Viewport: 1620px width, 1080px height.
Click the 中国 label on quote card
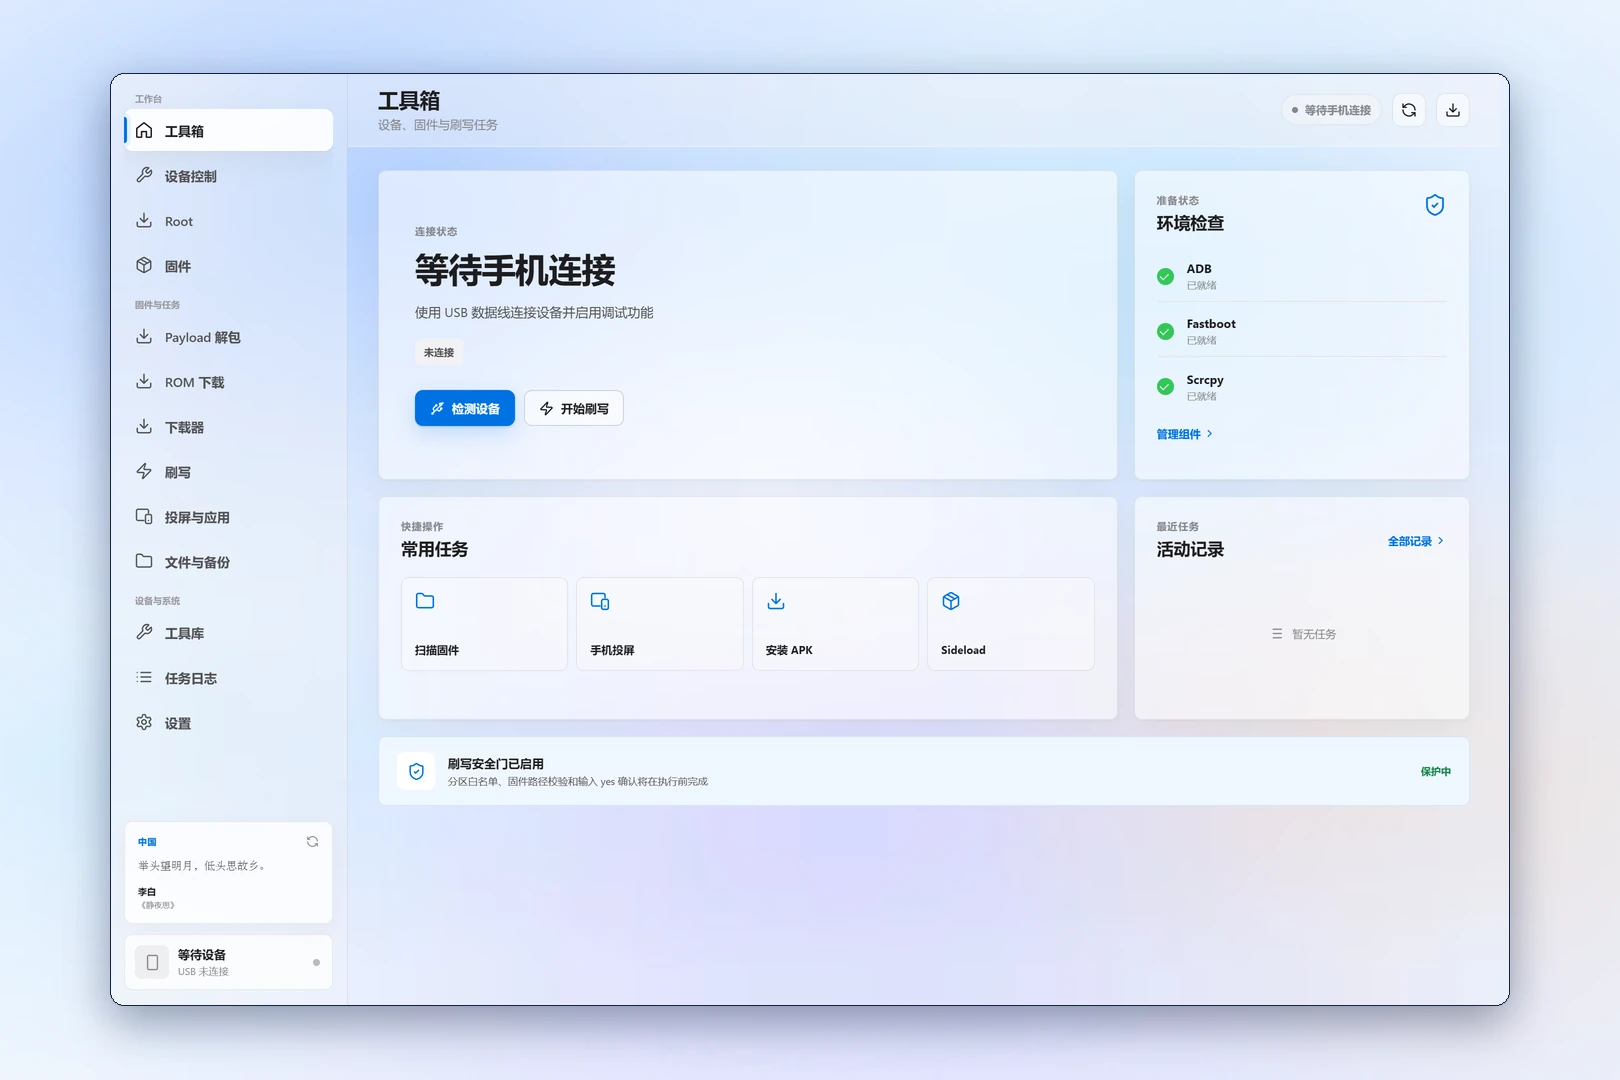(x=147, y=842)
